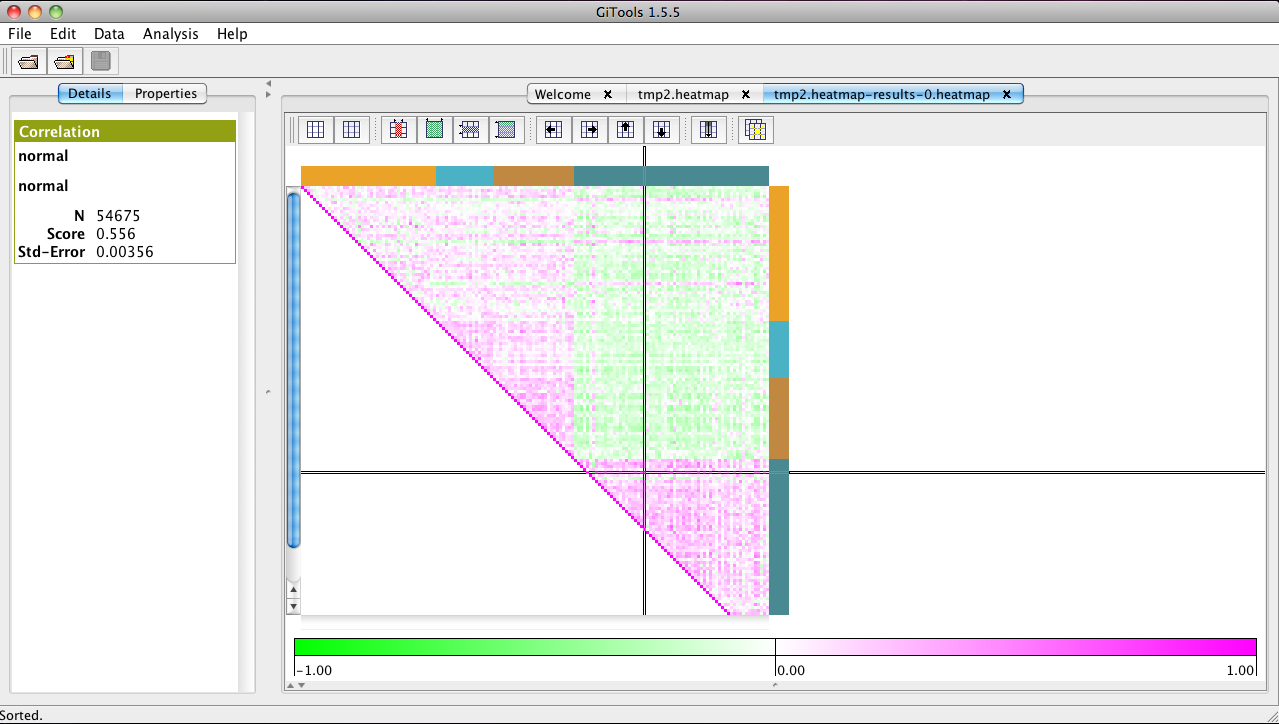Switch to the Properties view
Viewport: 1279px width, 724px height.
[x=166, y=93]
